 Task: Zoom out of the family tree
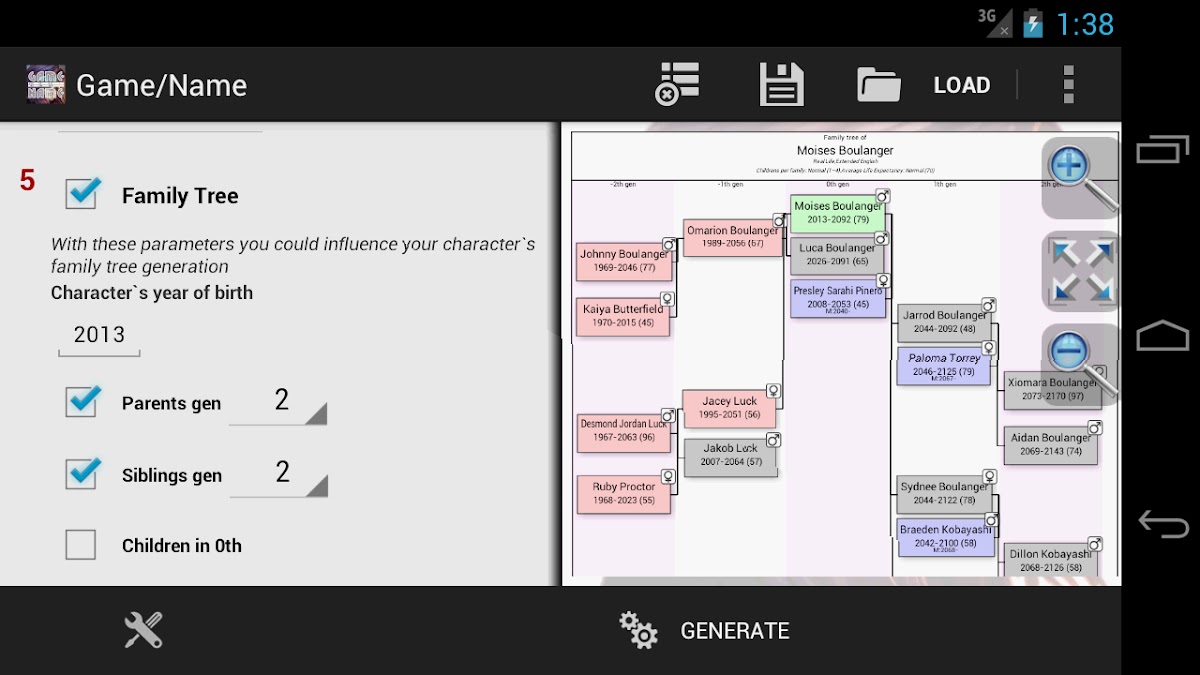click(x=1078, y=362)
